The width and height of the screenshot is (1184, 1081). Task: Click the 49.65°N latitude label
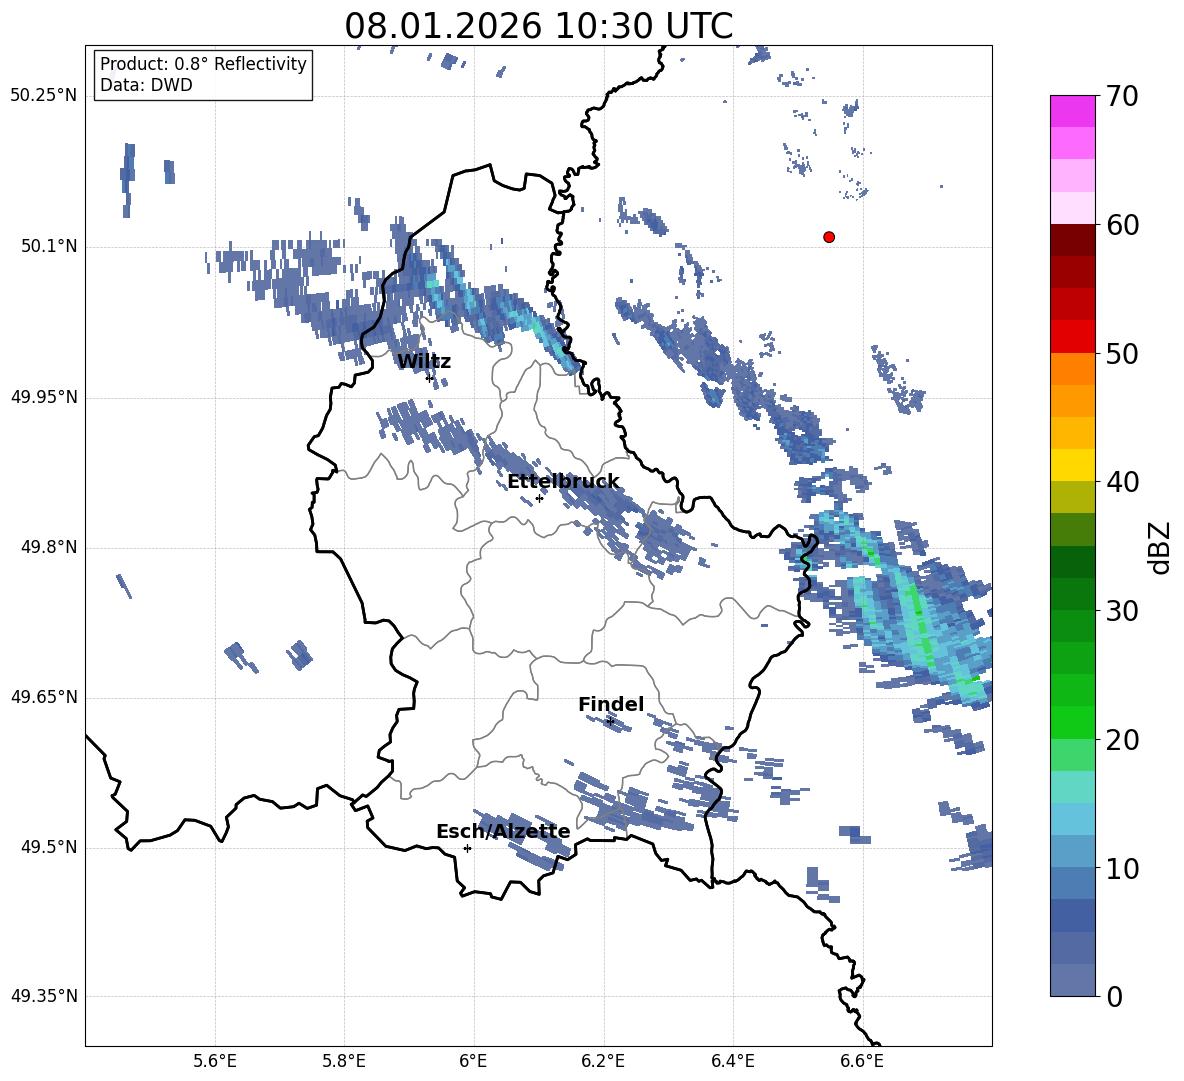click(x=44, y=697)
